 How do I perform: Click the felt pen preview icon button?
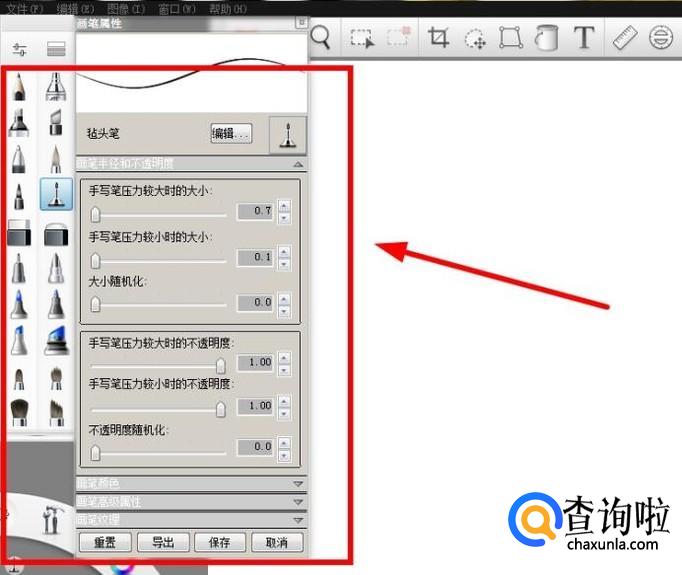pyautogui.click(x=288, y=135)
